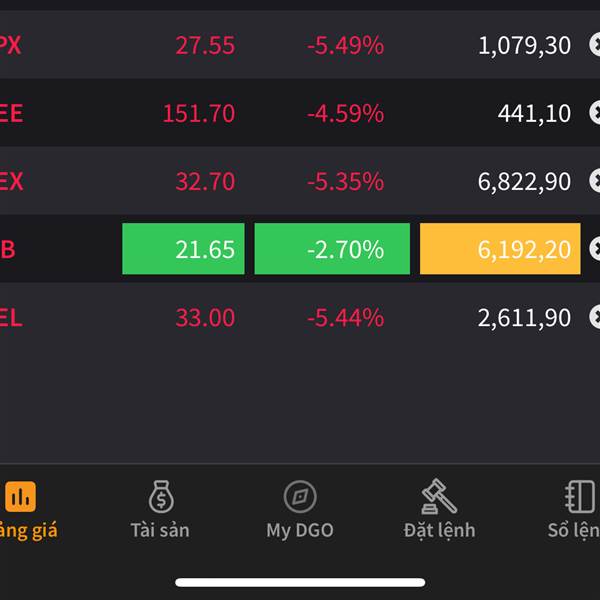
Task: Tap the Đặt lệnh gavel icon
Action: coord(439,495)
